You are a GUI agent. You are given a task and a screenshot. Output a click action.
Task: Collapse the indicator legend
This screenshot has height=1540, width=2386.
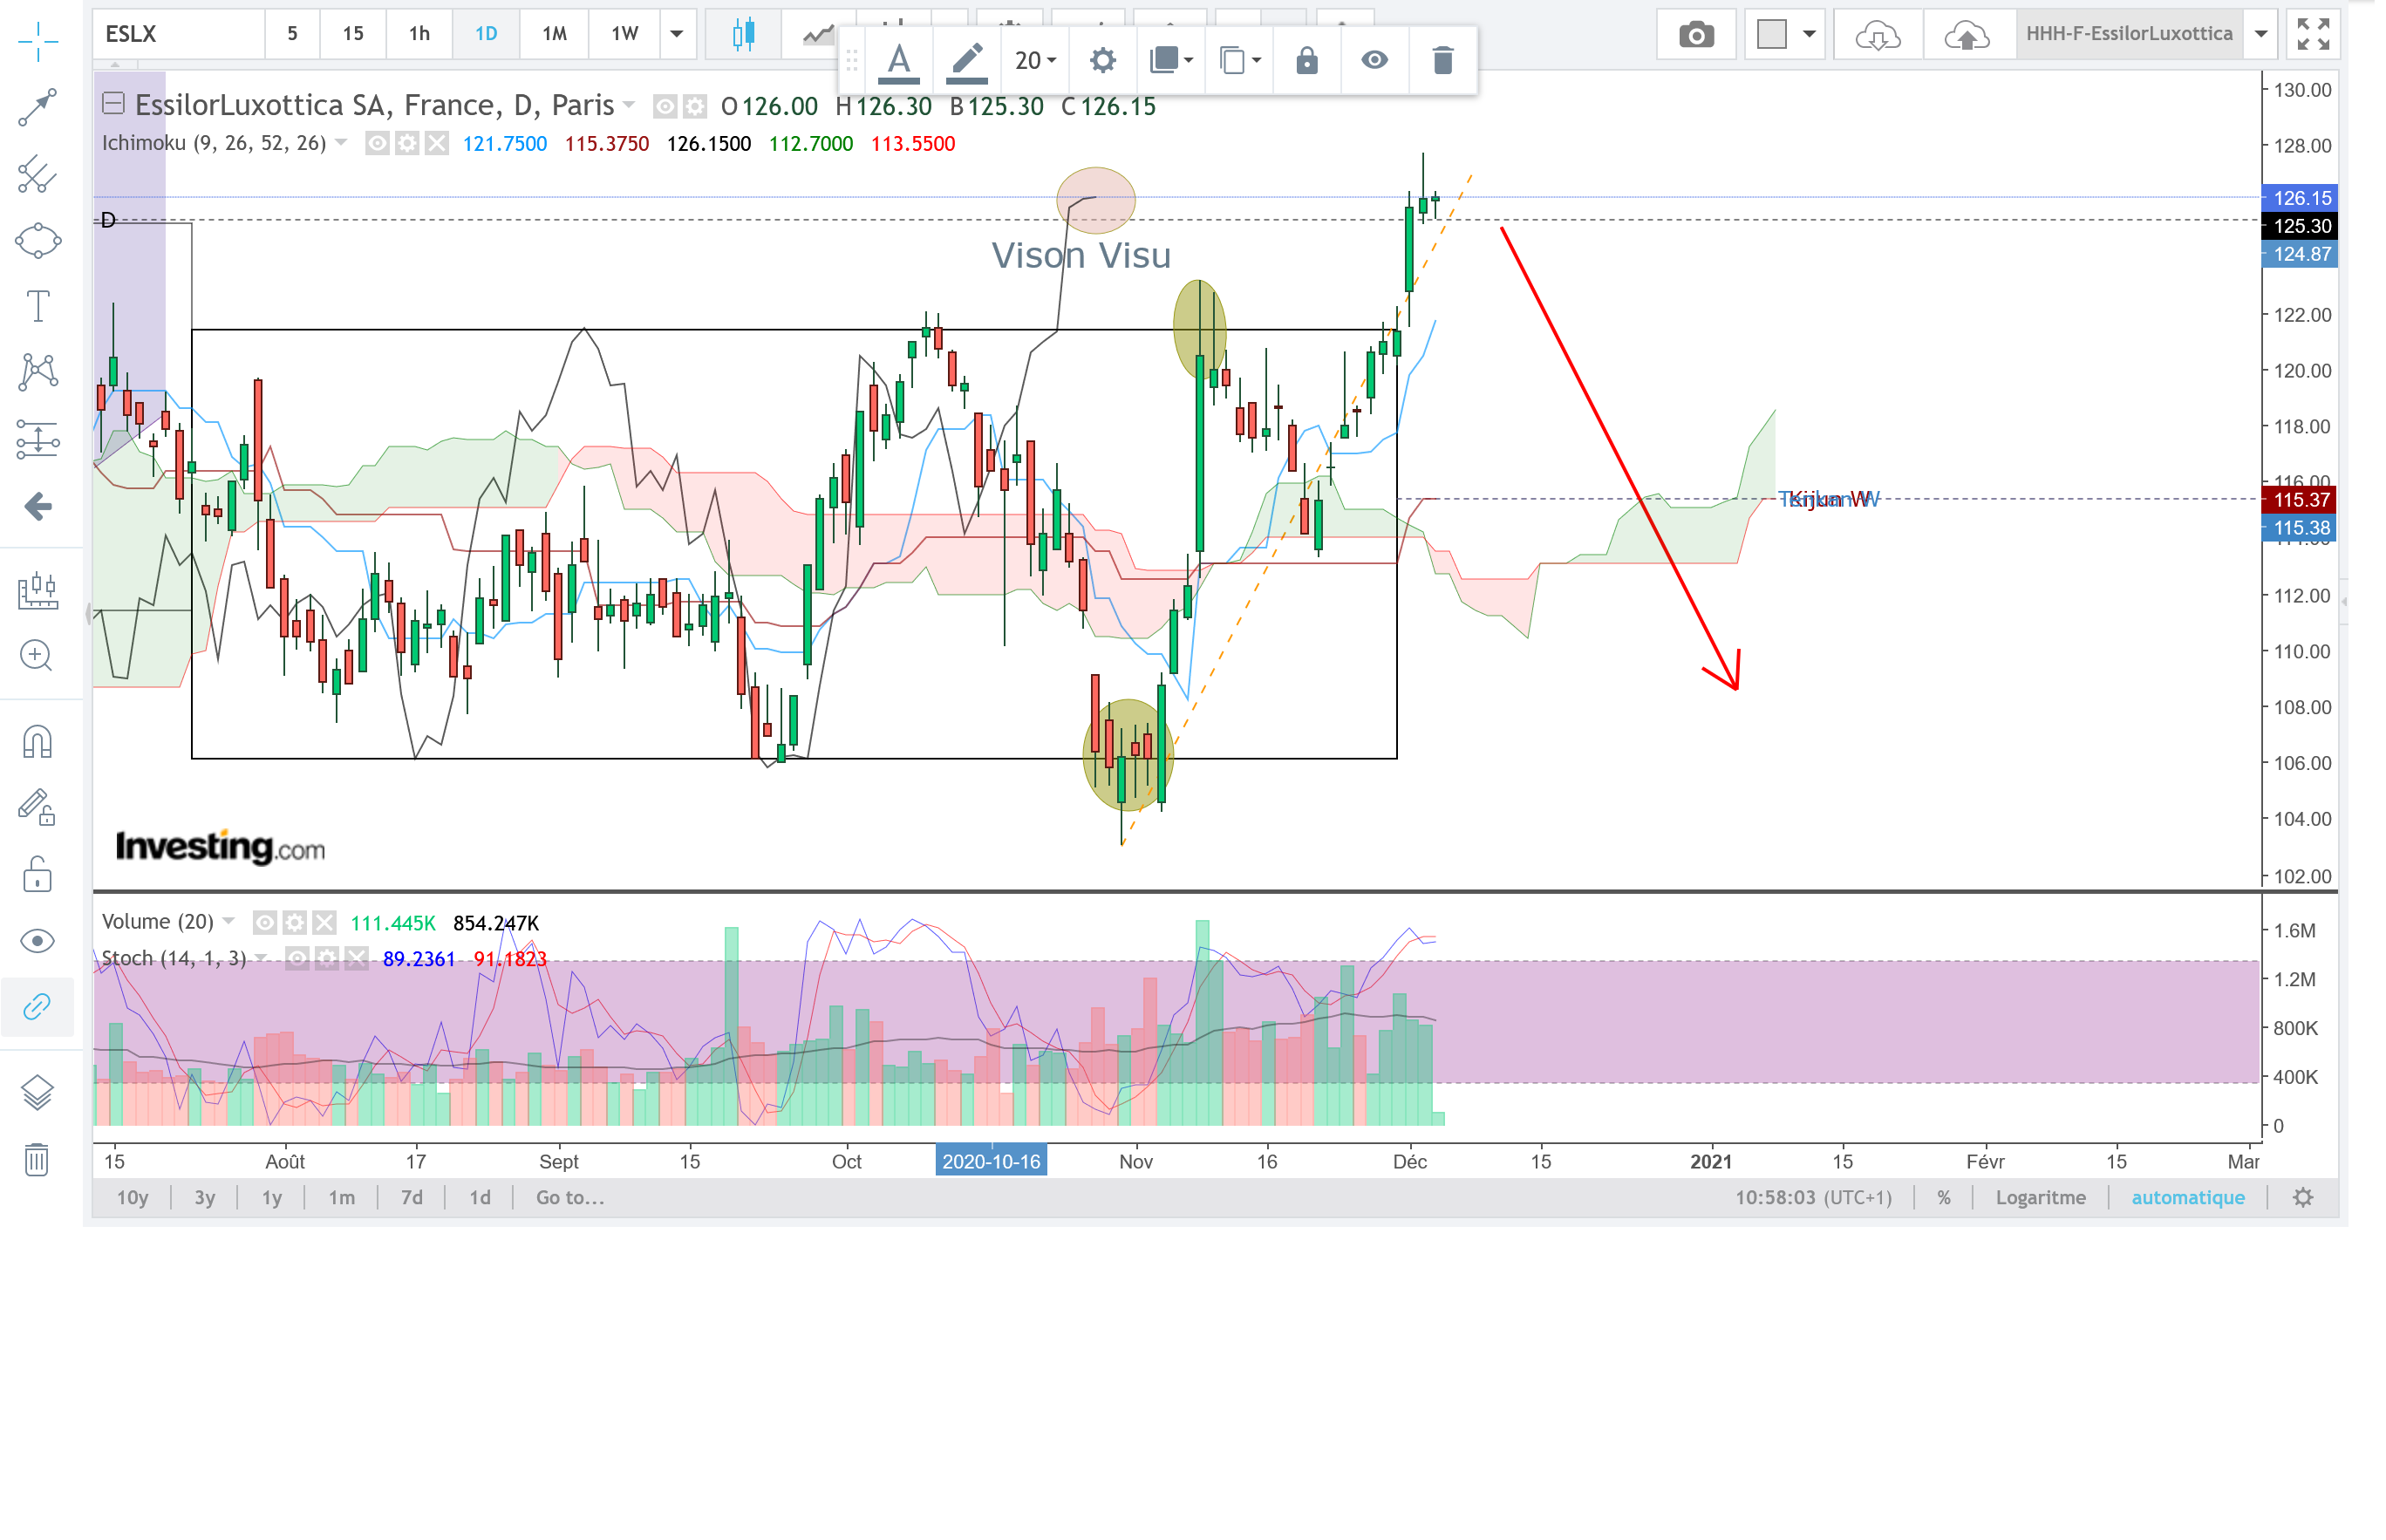[x=113, y=103]
